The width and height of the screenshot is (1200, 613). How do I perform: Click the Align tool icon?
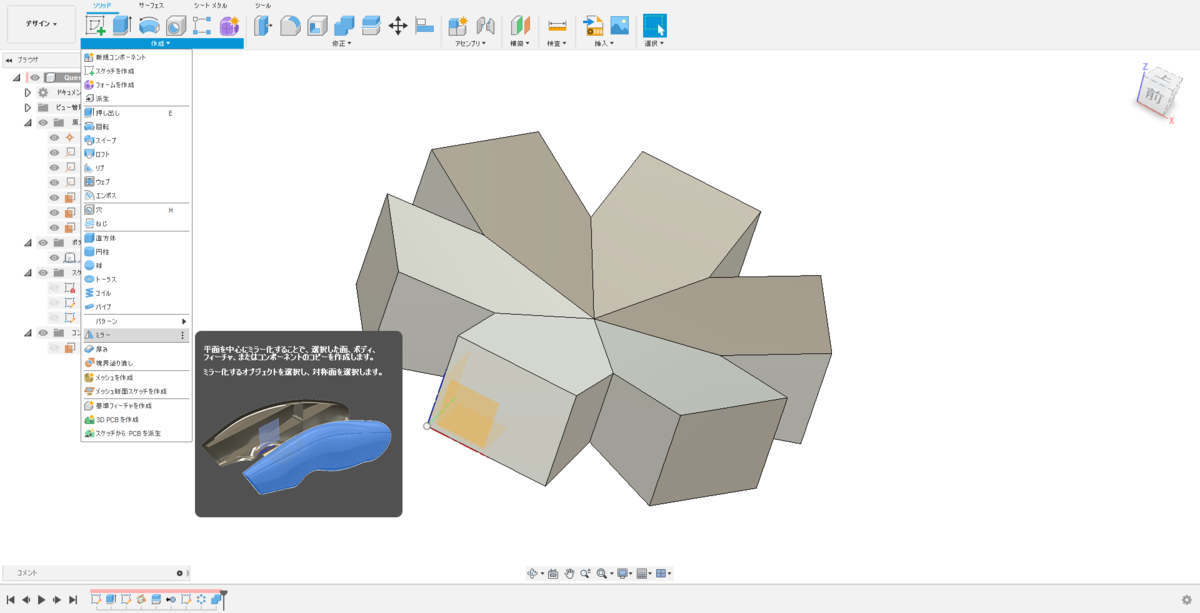pyautogui.click(x=425, y=26)
